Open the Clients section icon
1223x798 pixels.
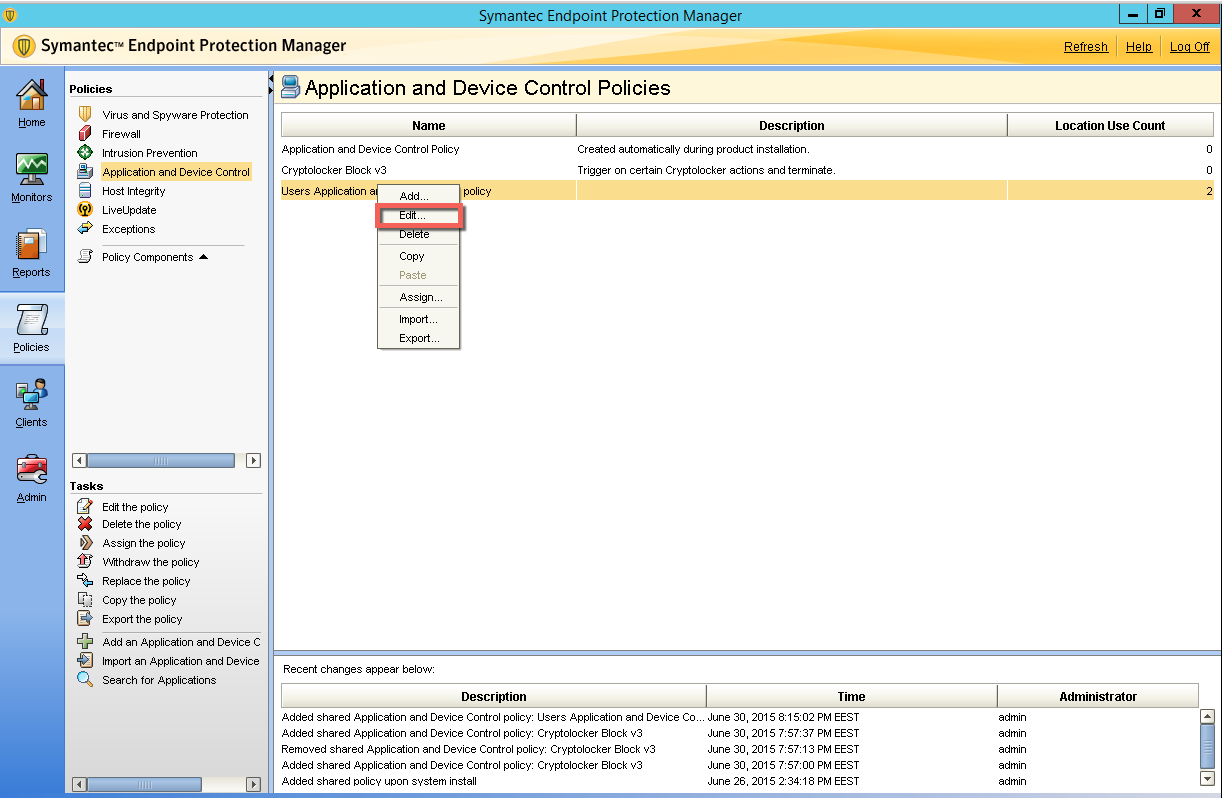pyautogui.click(x=31, y=396)
